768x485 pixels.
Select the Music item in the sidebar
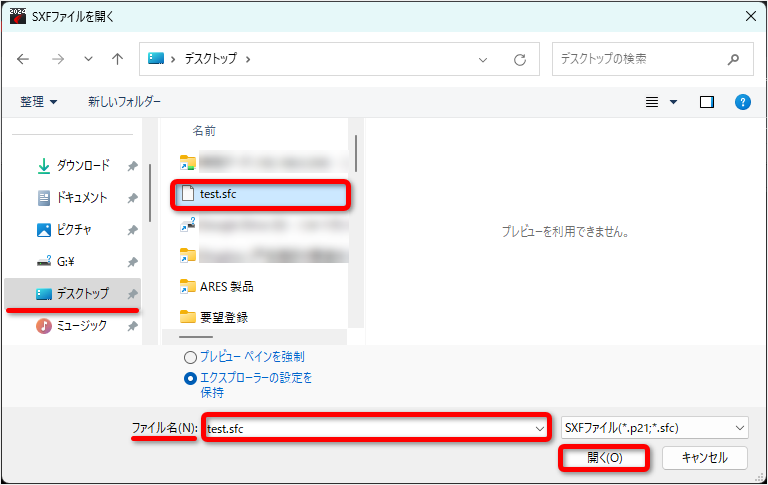pyautogui.click(x=73, y=325)
